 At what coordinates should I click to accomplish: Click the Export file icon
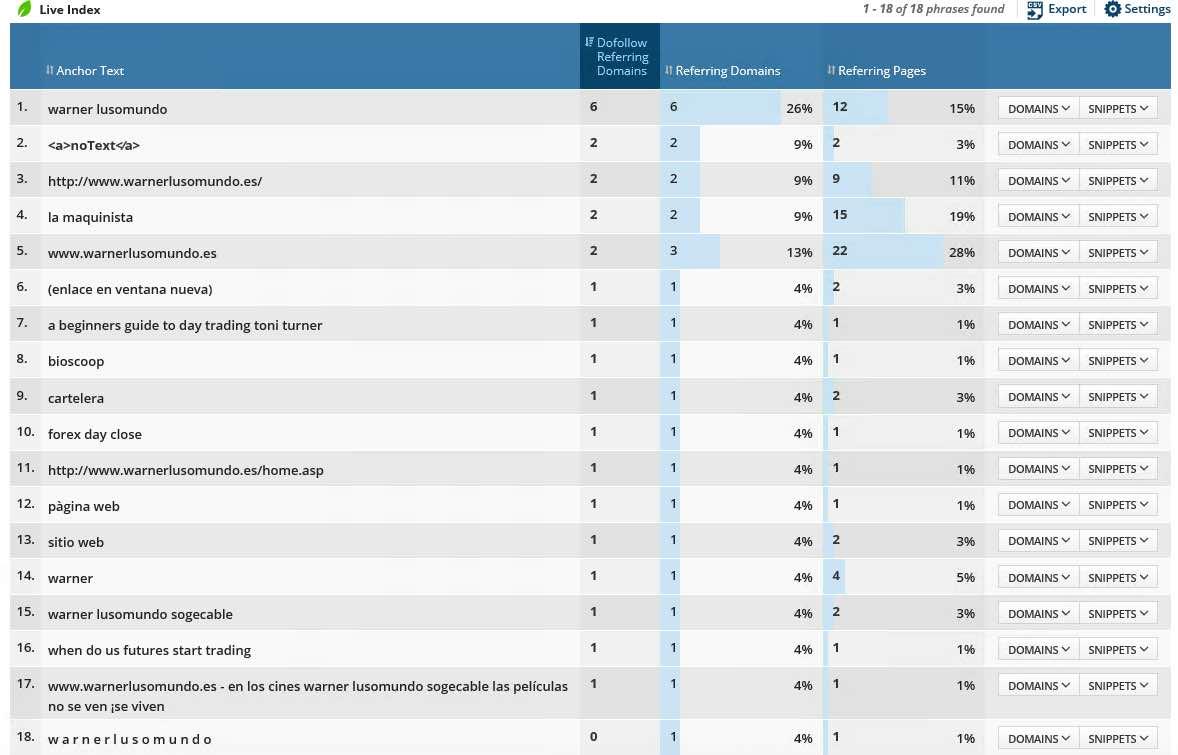click(x=1034, y=9)
